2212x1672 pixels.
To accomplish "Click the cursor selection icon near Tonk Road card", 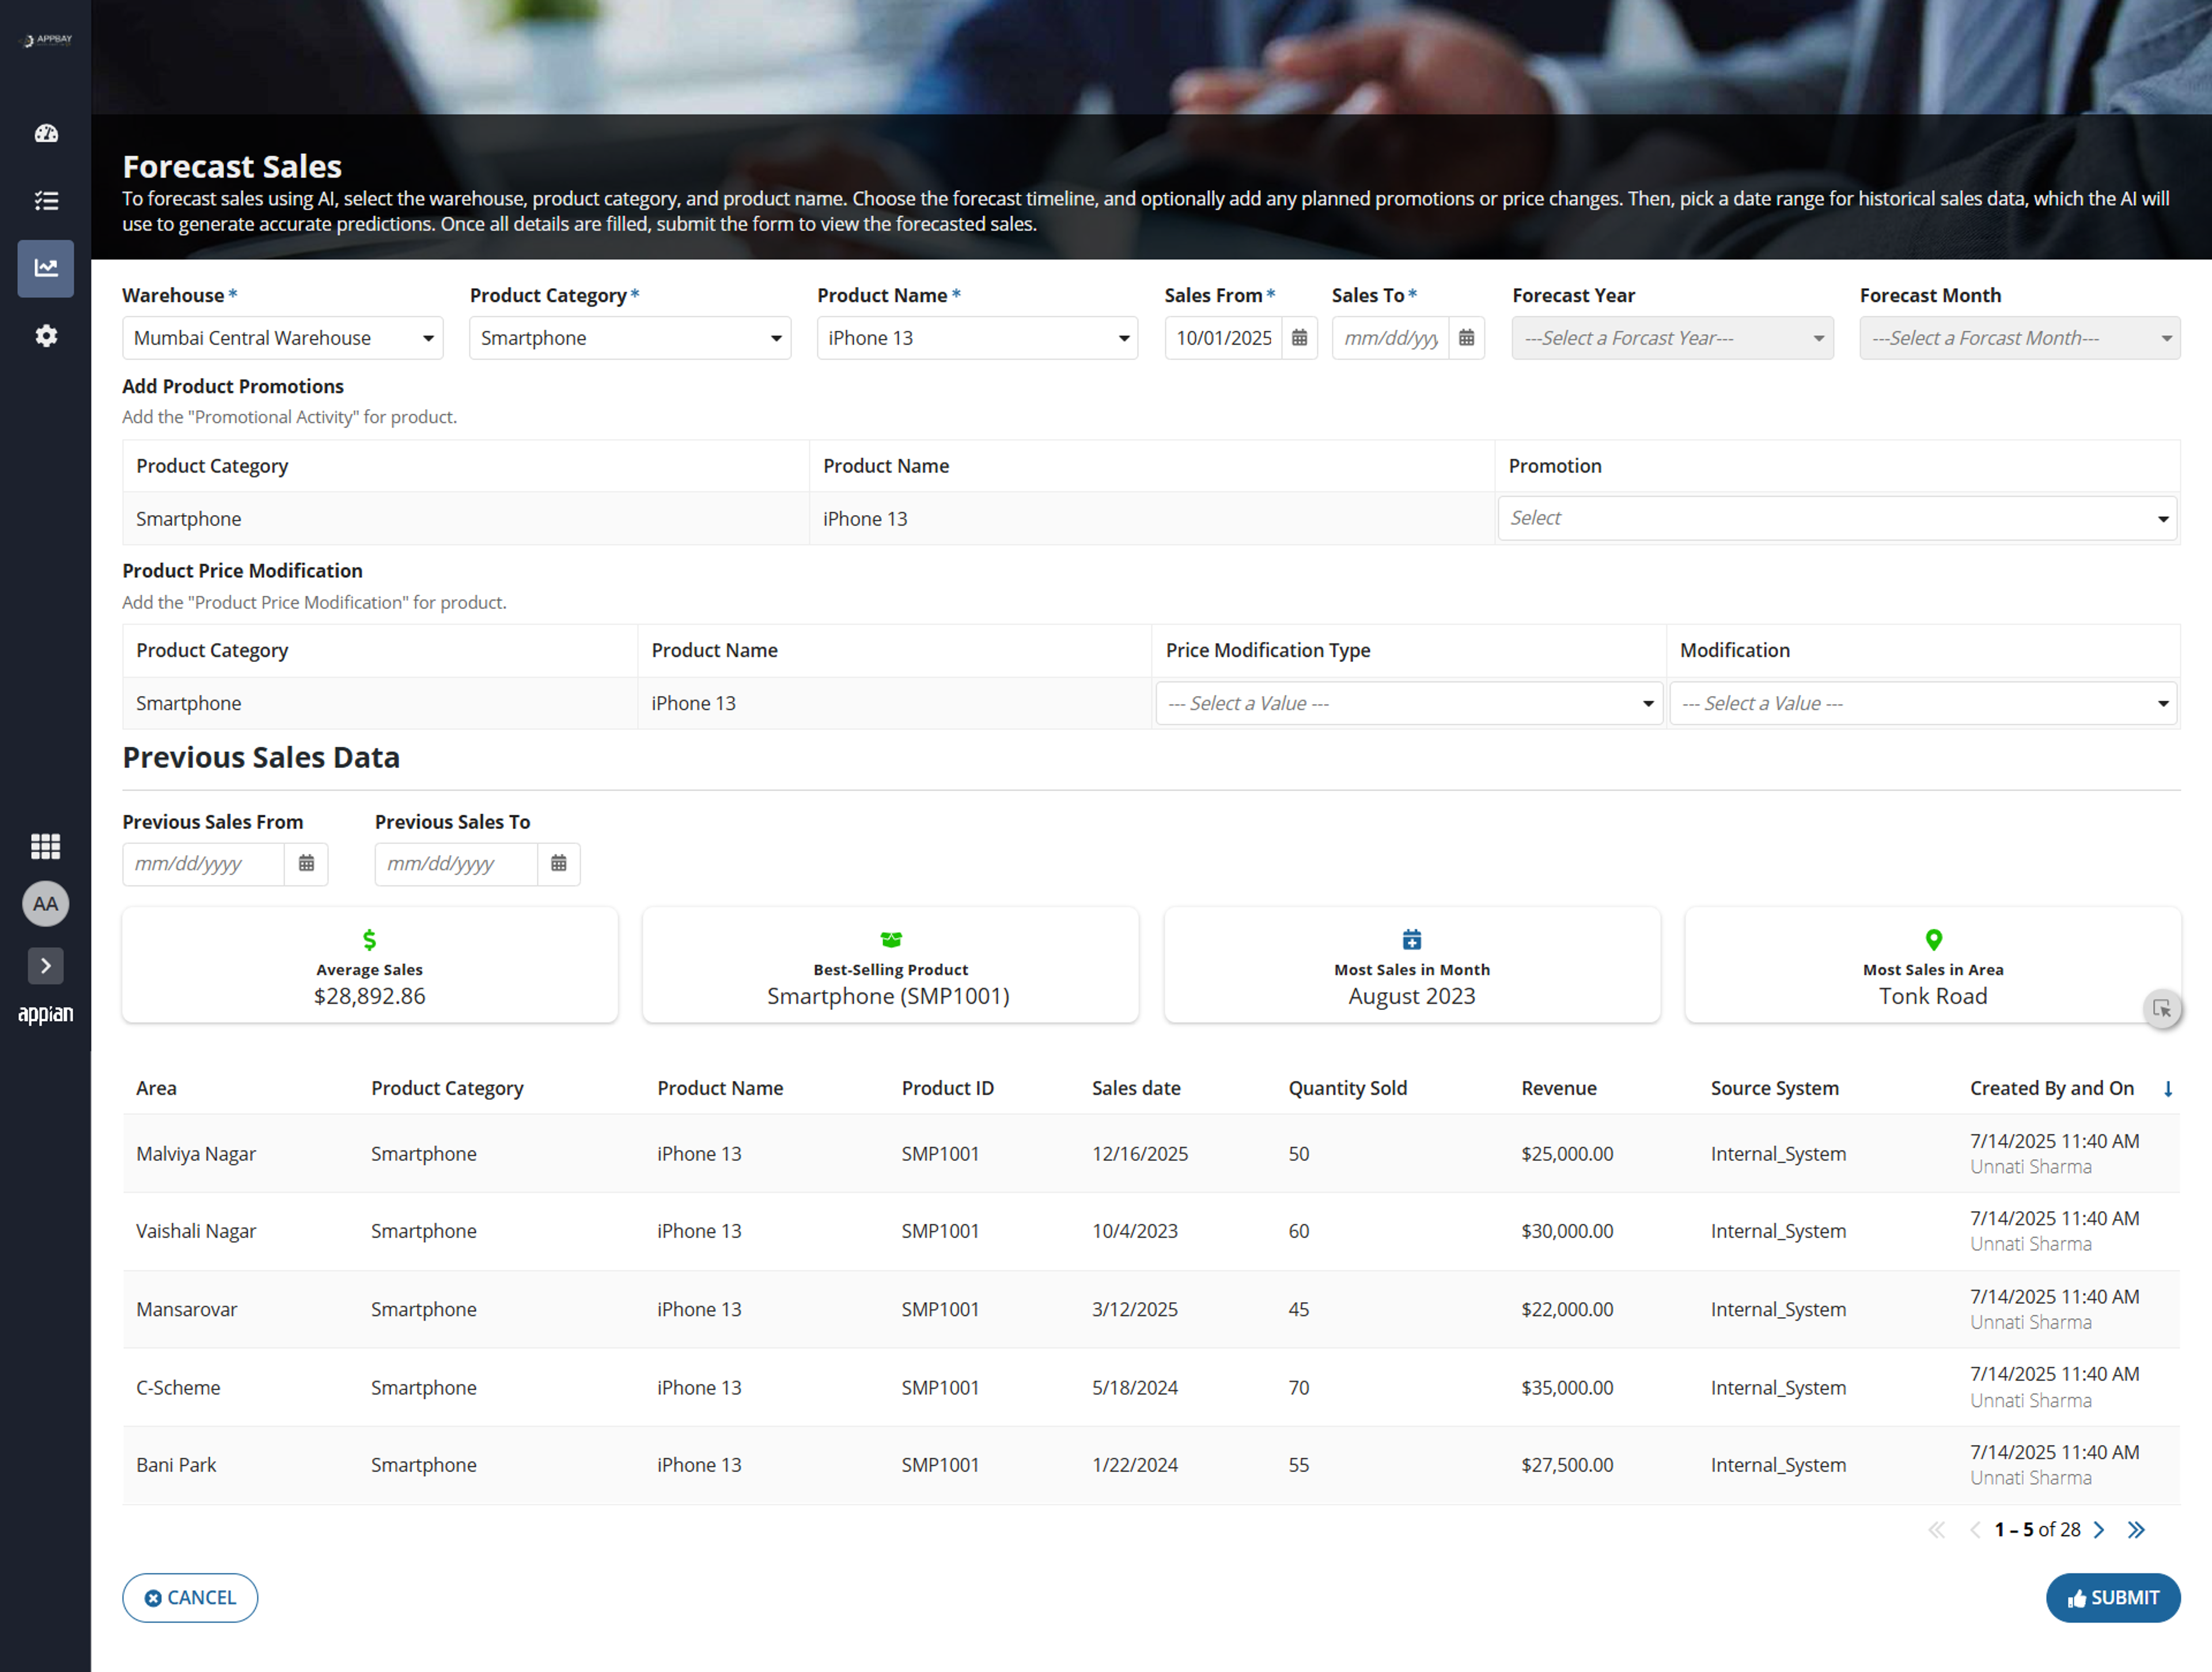I will pyautogui.click(x=2162, y=1008).
